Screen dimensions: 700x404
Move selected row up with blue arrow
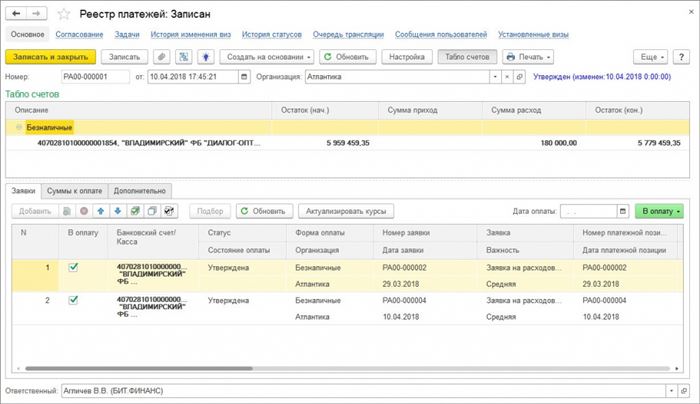pos(101,211)
